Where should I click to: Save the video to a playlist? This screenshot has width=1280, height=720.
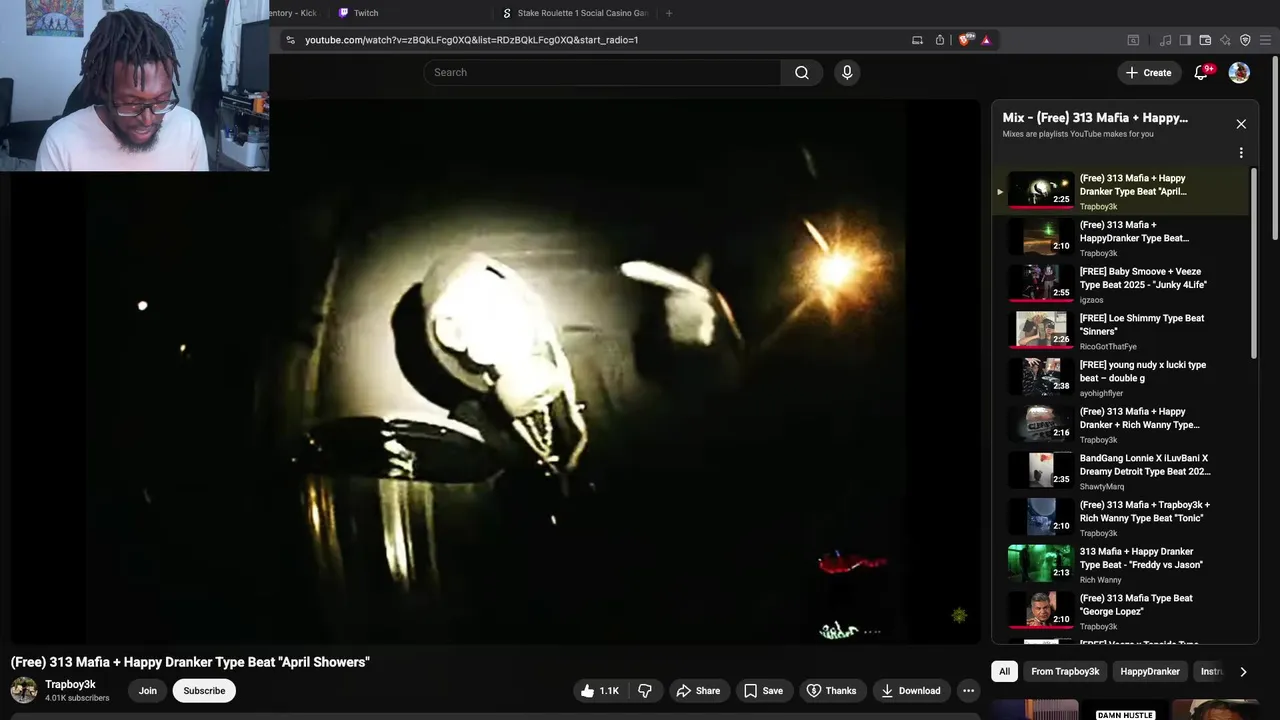[x=763, y=690]
